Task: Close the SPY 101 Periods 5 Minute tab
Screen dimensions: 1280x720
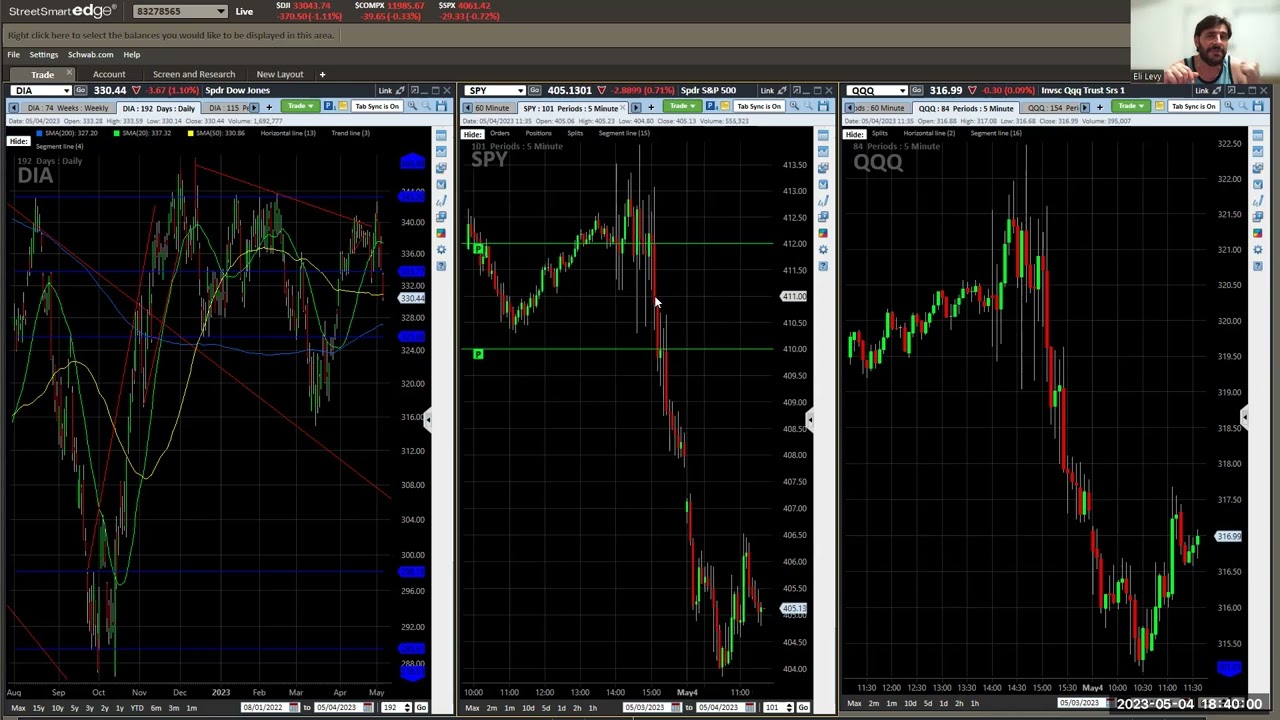Action: point(622,108)
